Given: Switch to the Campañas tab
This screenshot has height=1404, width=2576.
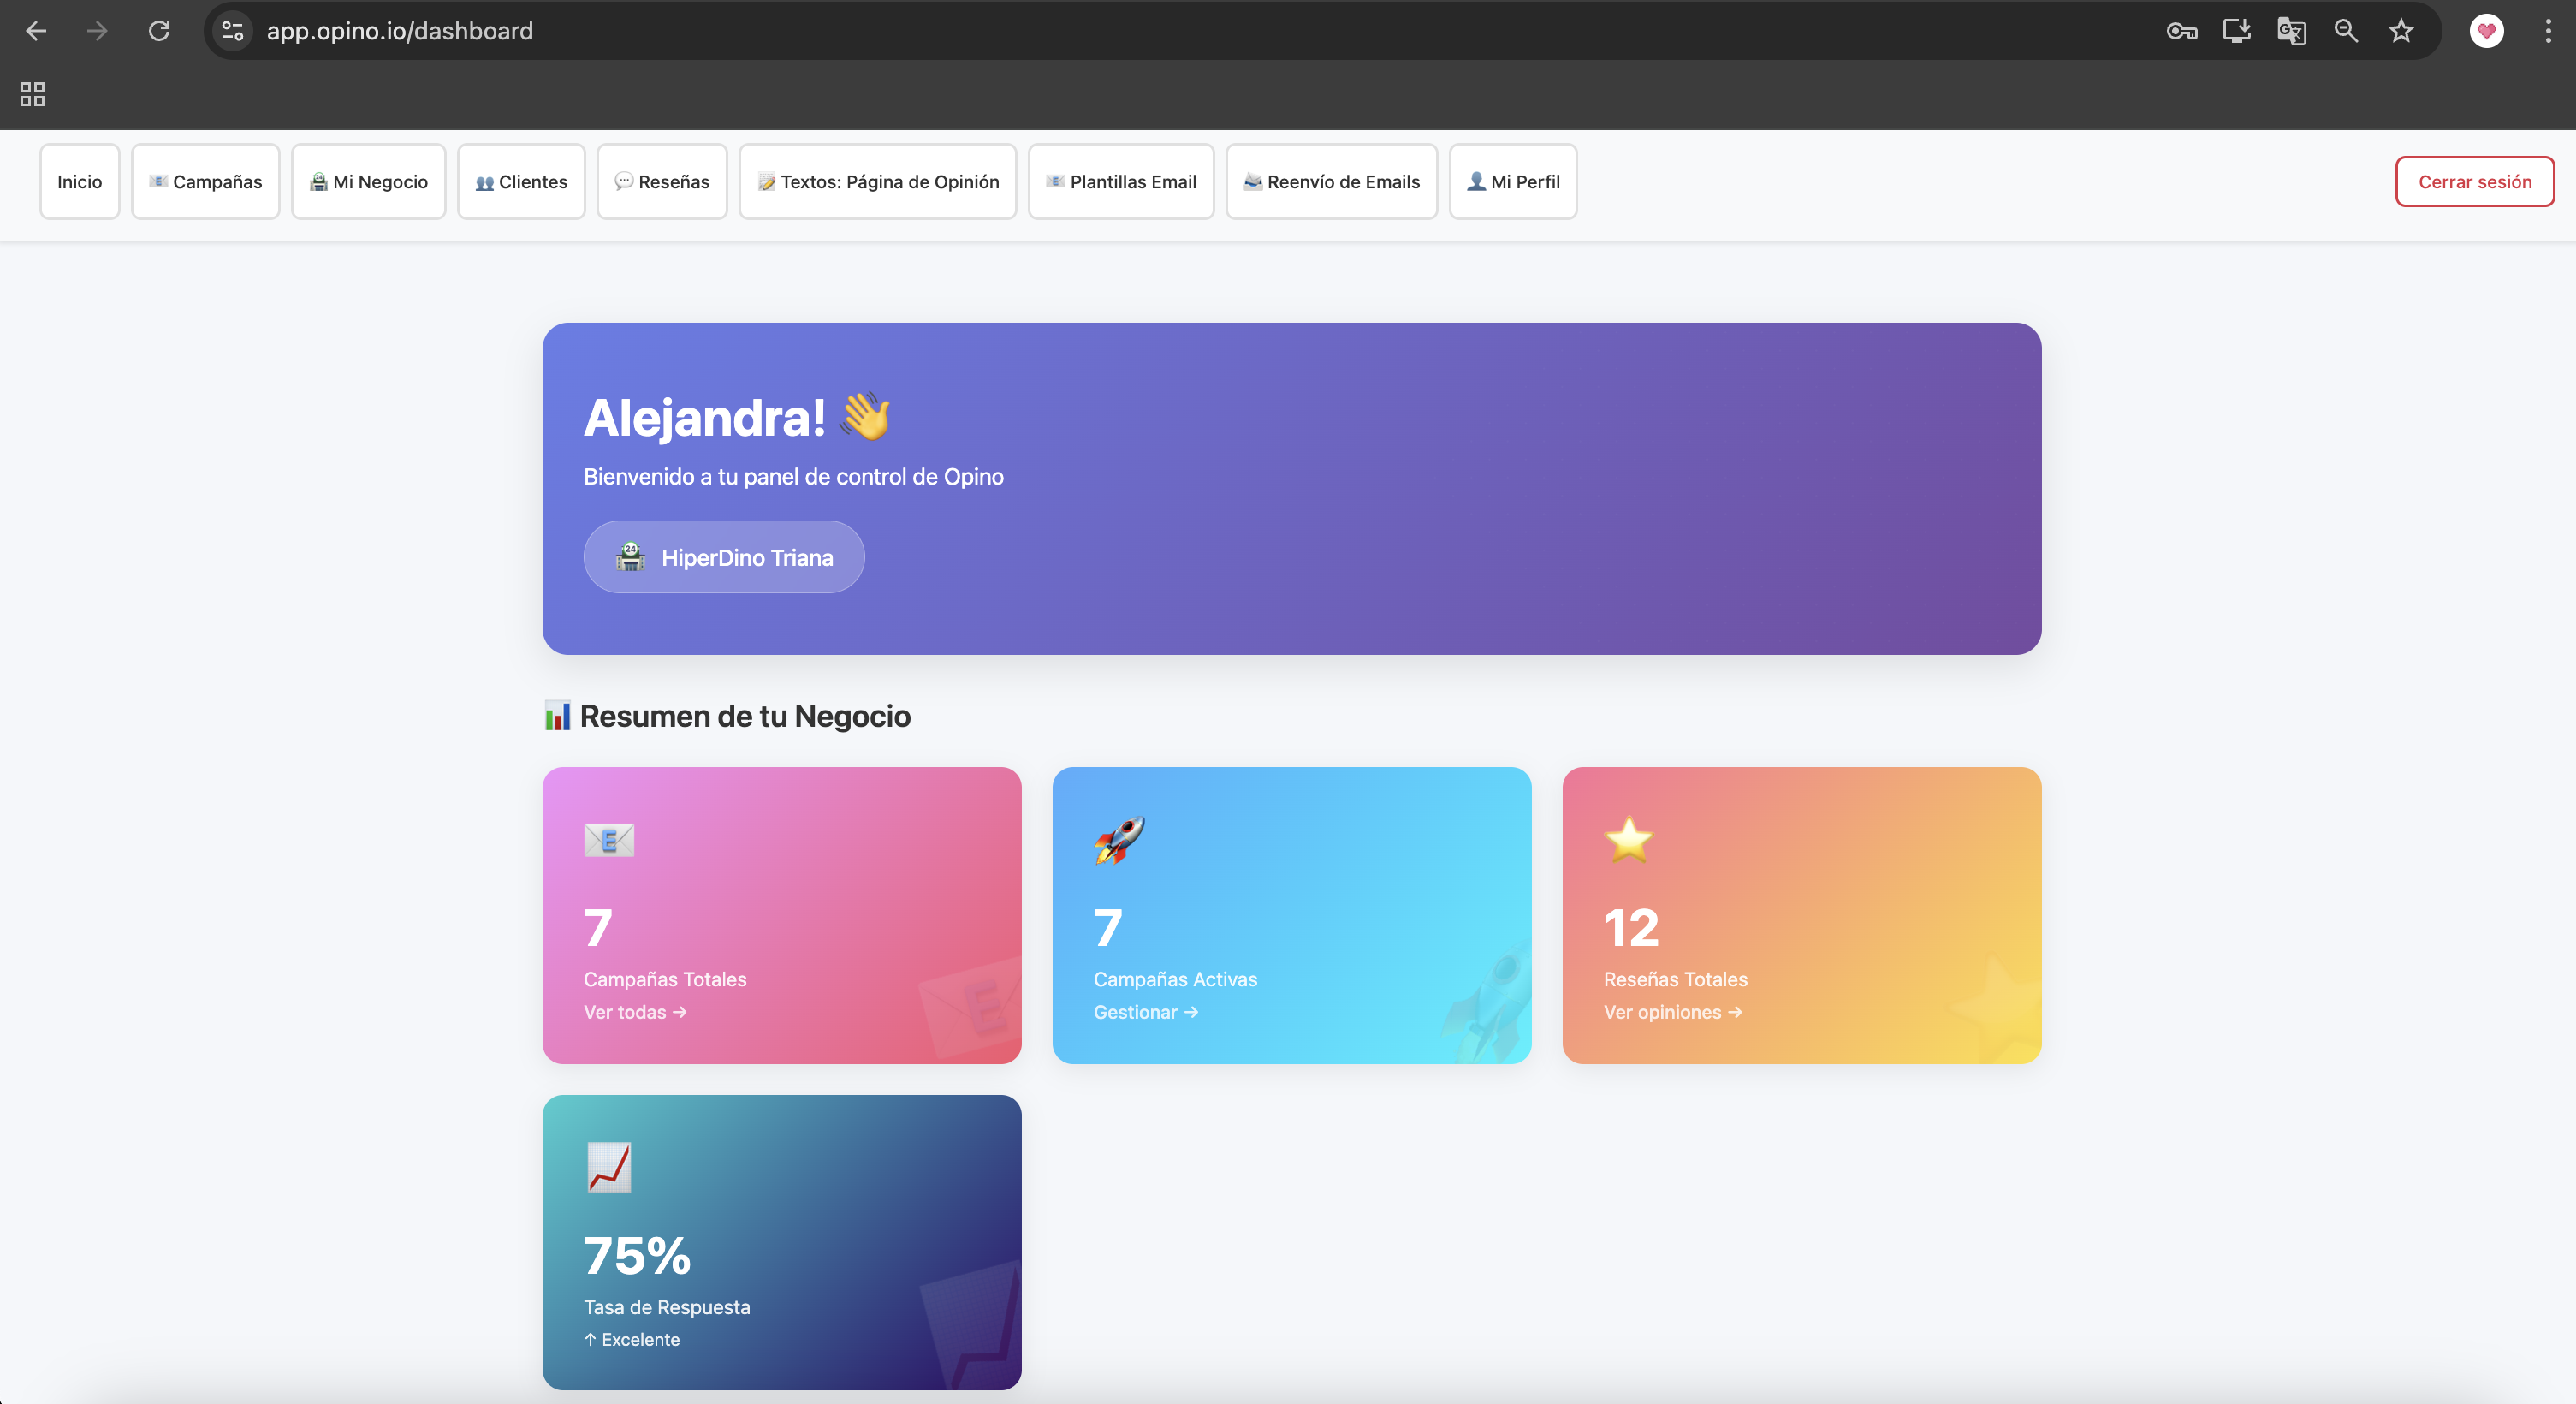Looking at the screenshot, I should pos(205,181).
